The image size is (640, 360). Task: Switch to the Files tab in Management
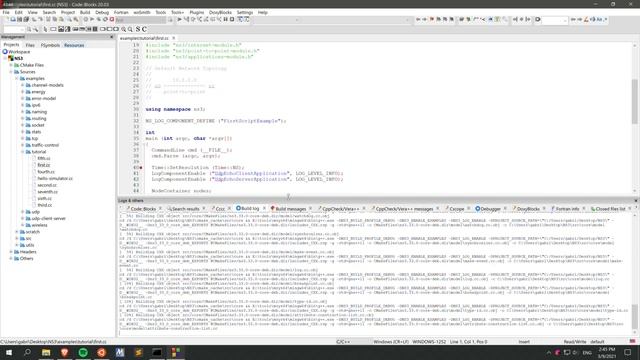pos(30,45)
